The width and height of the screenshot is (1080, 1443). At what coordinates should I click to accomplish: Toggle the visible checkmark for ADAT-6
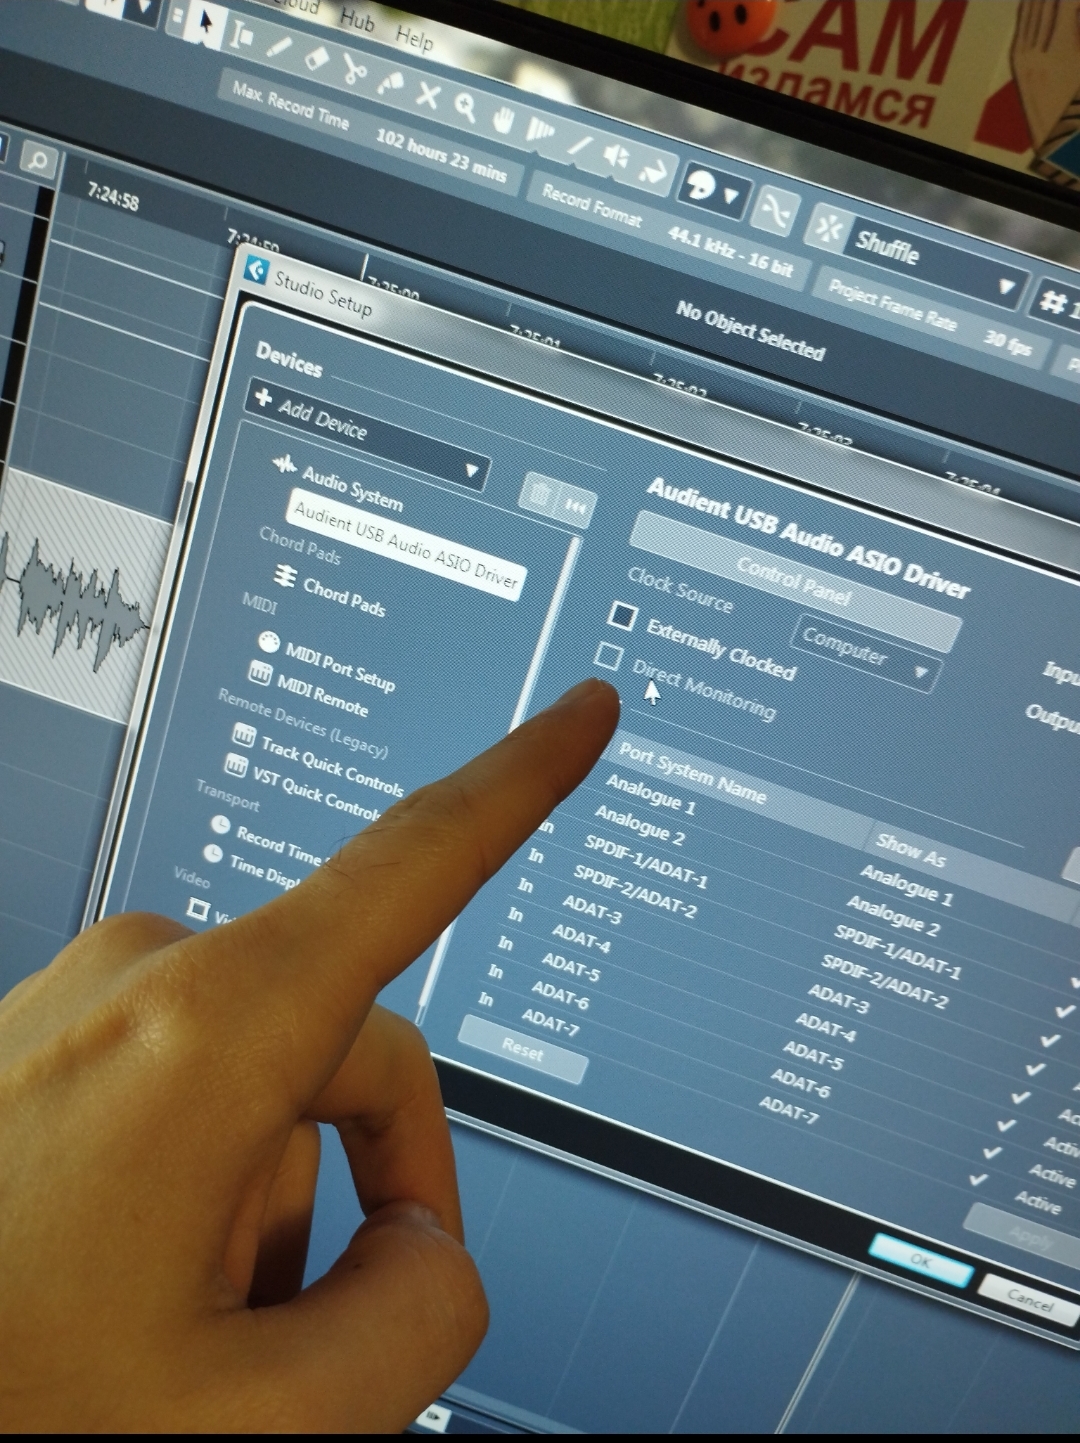pos(992,1151)
